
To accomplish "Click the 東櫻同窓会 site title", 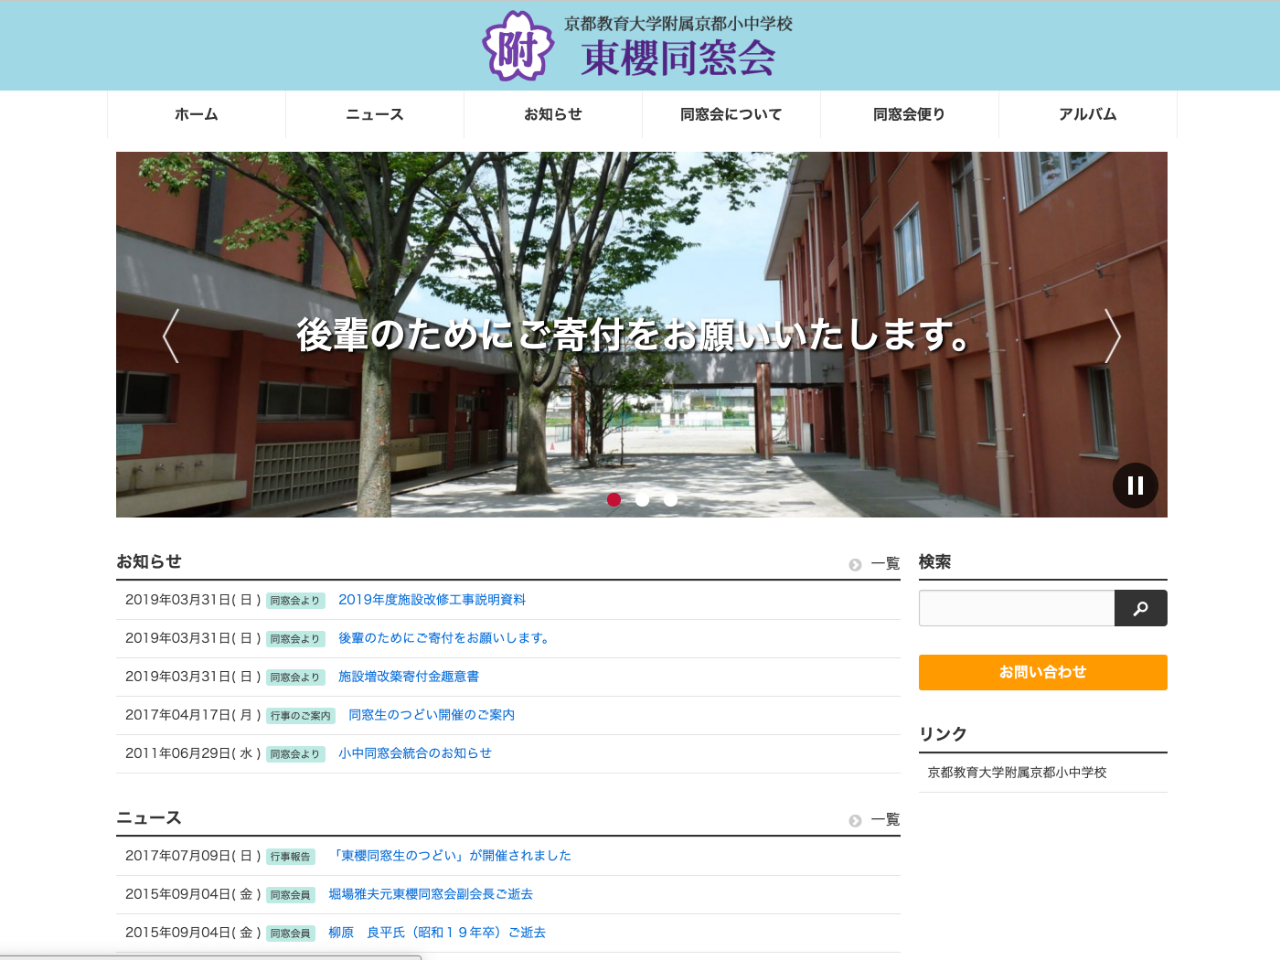I will pos(678,58).
